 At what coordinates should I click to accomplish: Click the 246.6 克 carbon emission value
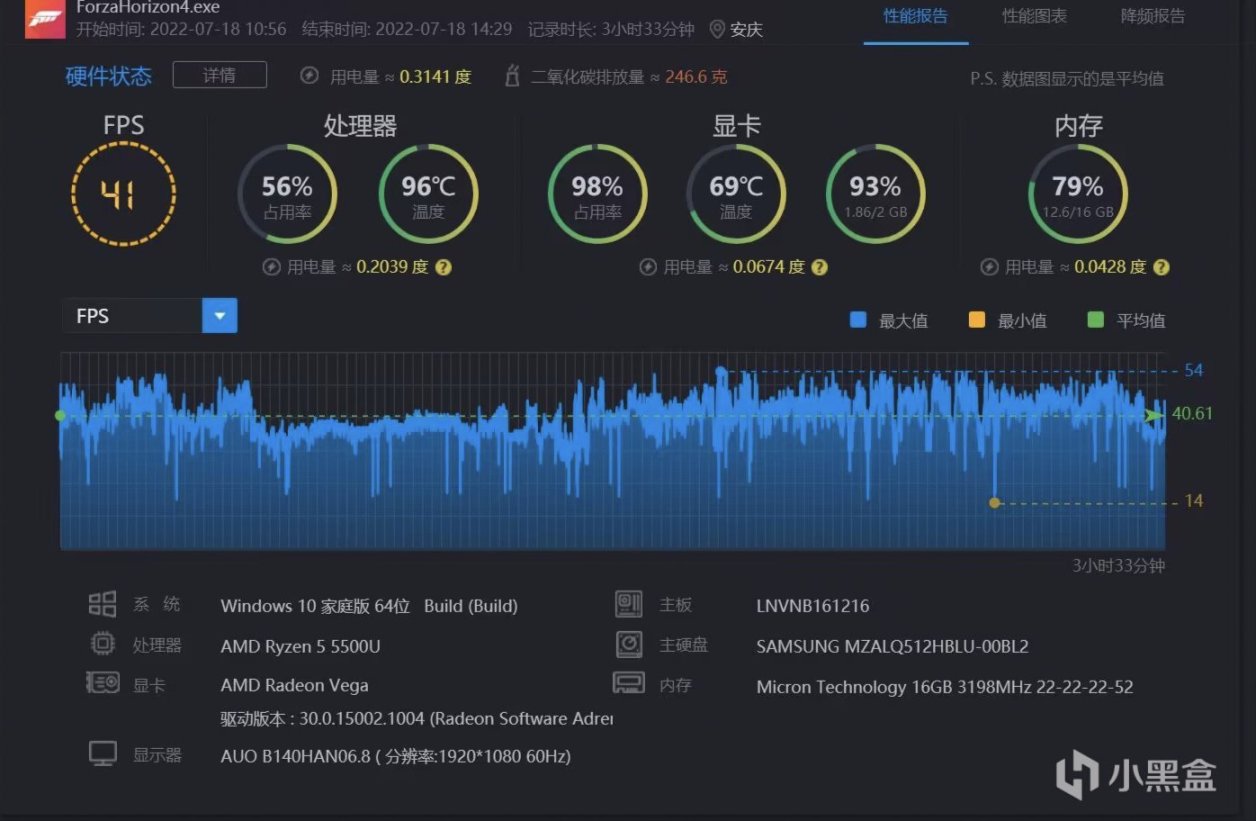[696, 76]
